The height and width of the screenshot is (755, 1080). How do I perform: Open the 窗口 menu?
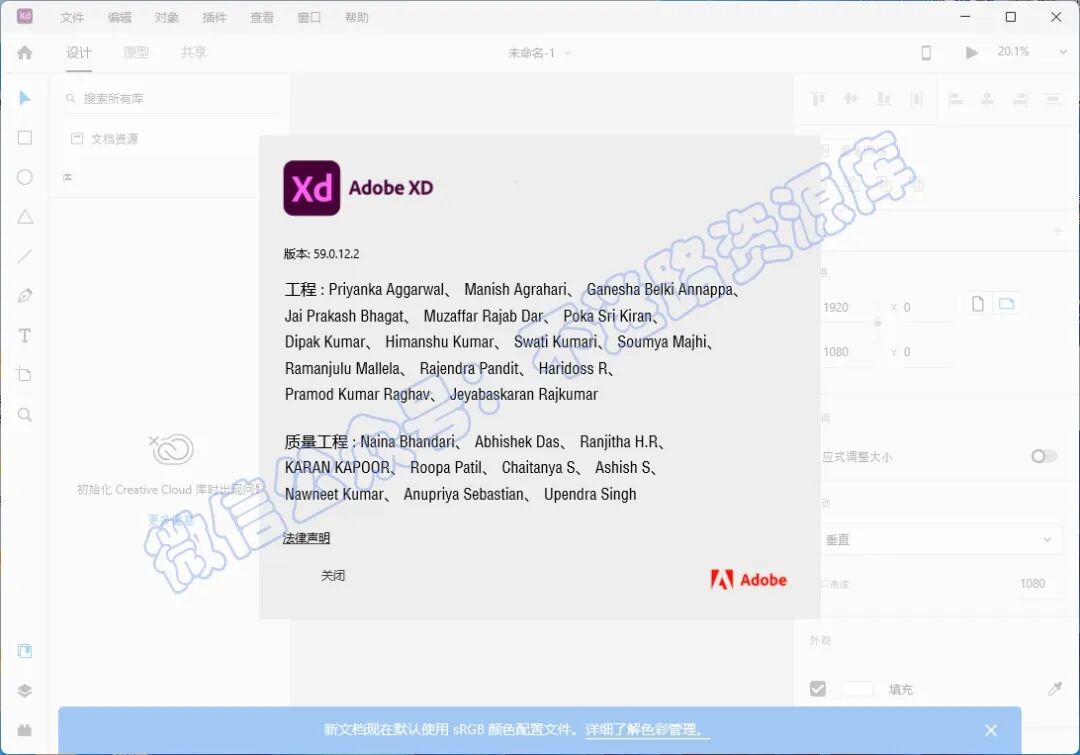tap(309, 17)
